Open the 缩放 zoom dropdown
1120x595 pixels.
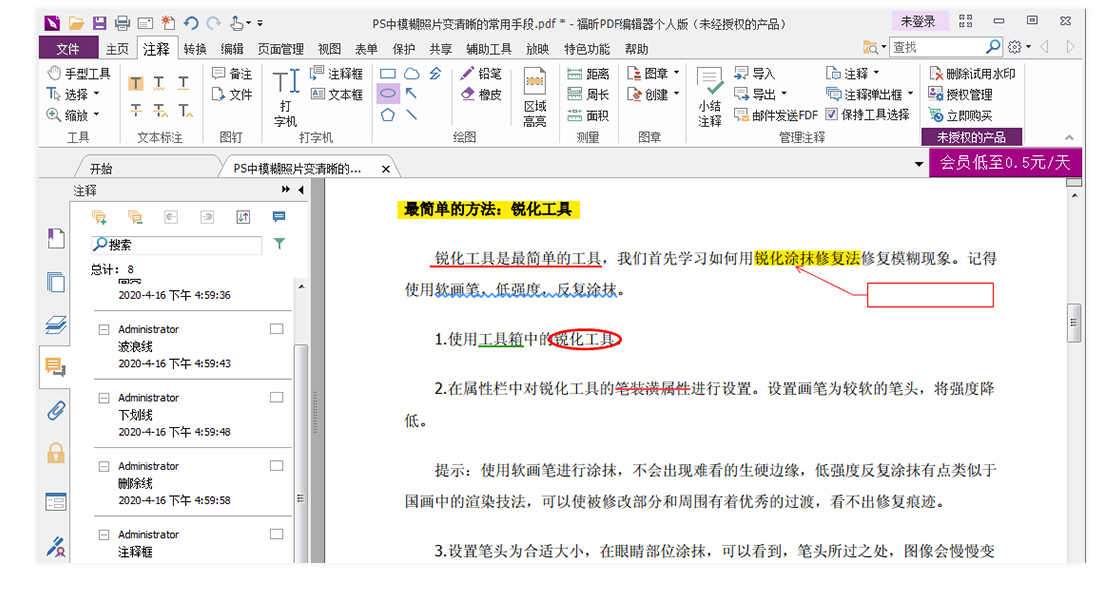[x=96, y=114]
